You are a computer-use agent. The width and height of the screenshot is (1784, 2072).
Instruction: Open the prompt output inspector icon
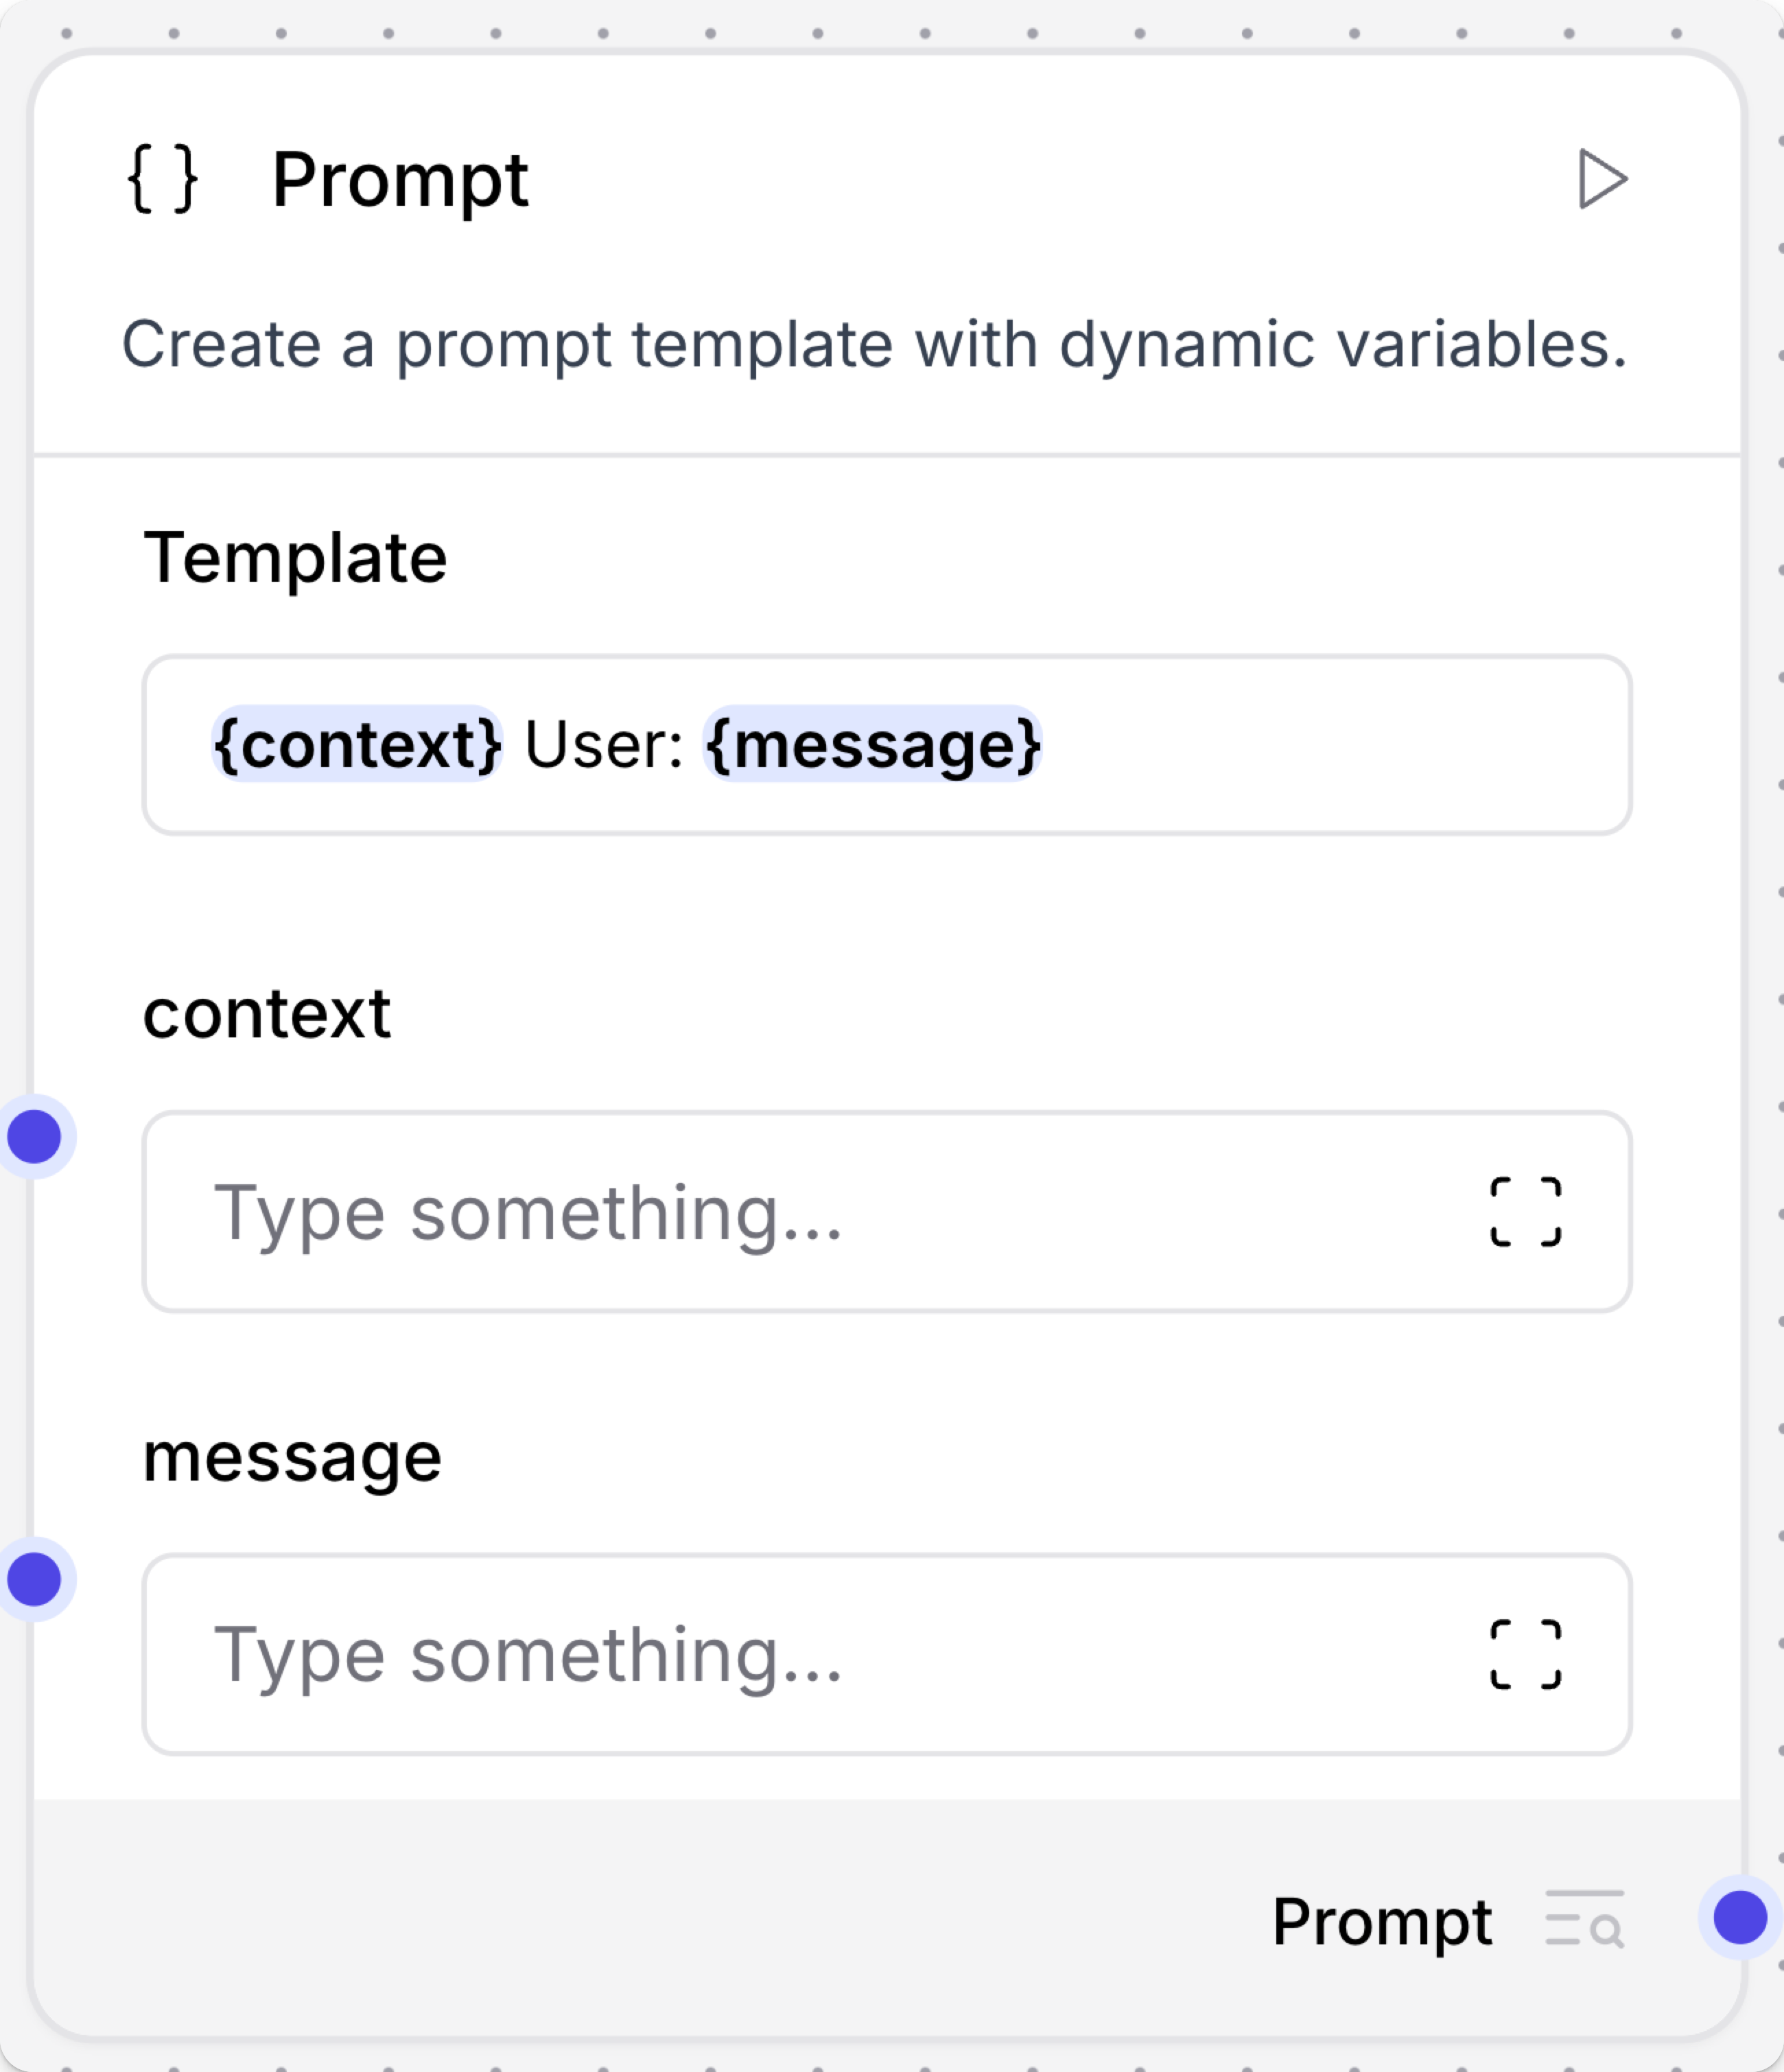tap(1584, 1920)
